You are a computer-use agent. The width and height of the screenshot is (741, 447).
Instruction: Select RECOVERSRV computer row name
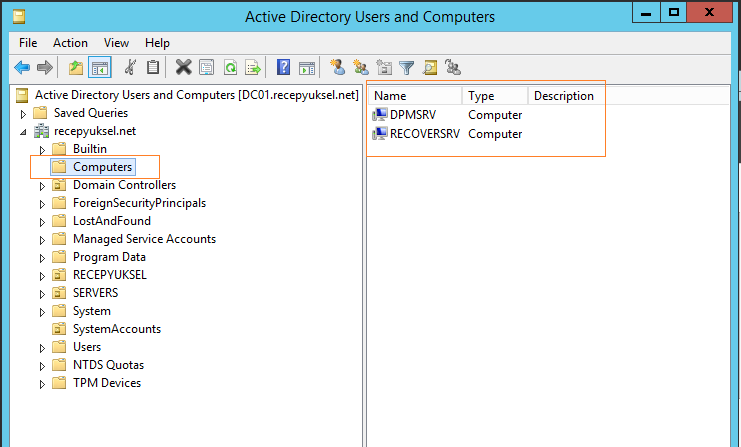coord(424,134)
